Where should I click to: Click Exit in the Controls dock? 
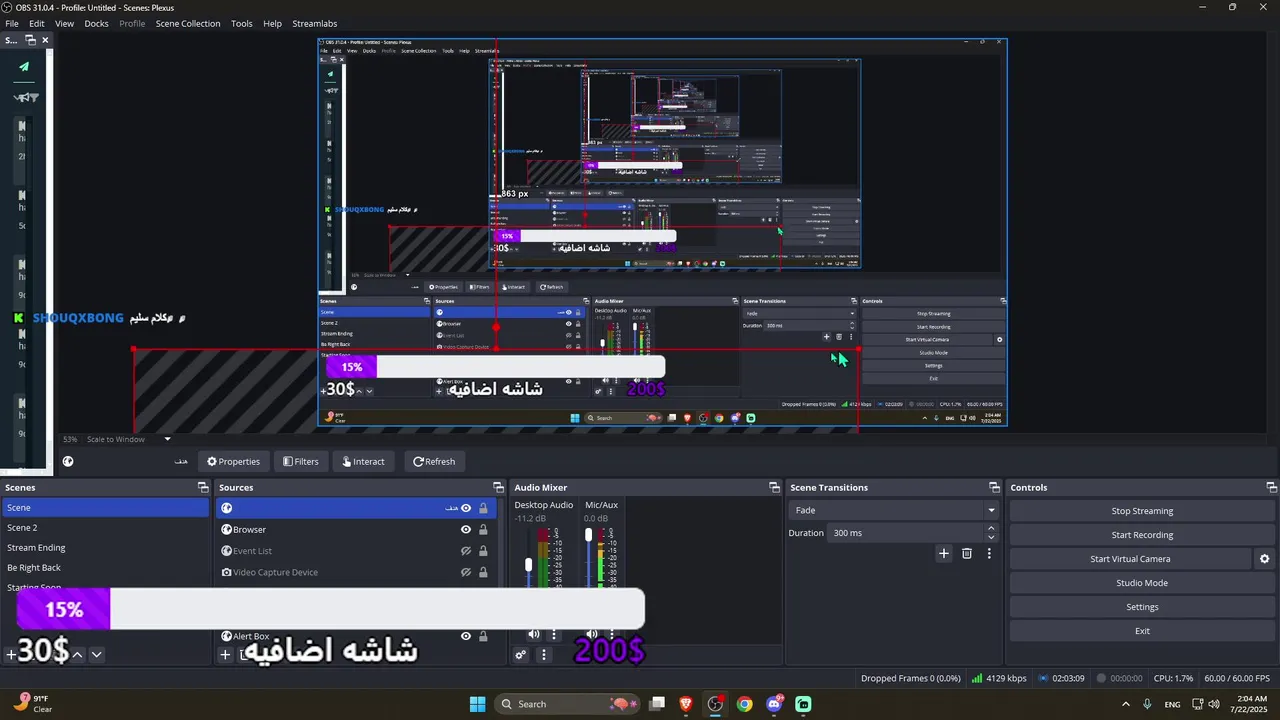(x=1142, y=631)
